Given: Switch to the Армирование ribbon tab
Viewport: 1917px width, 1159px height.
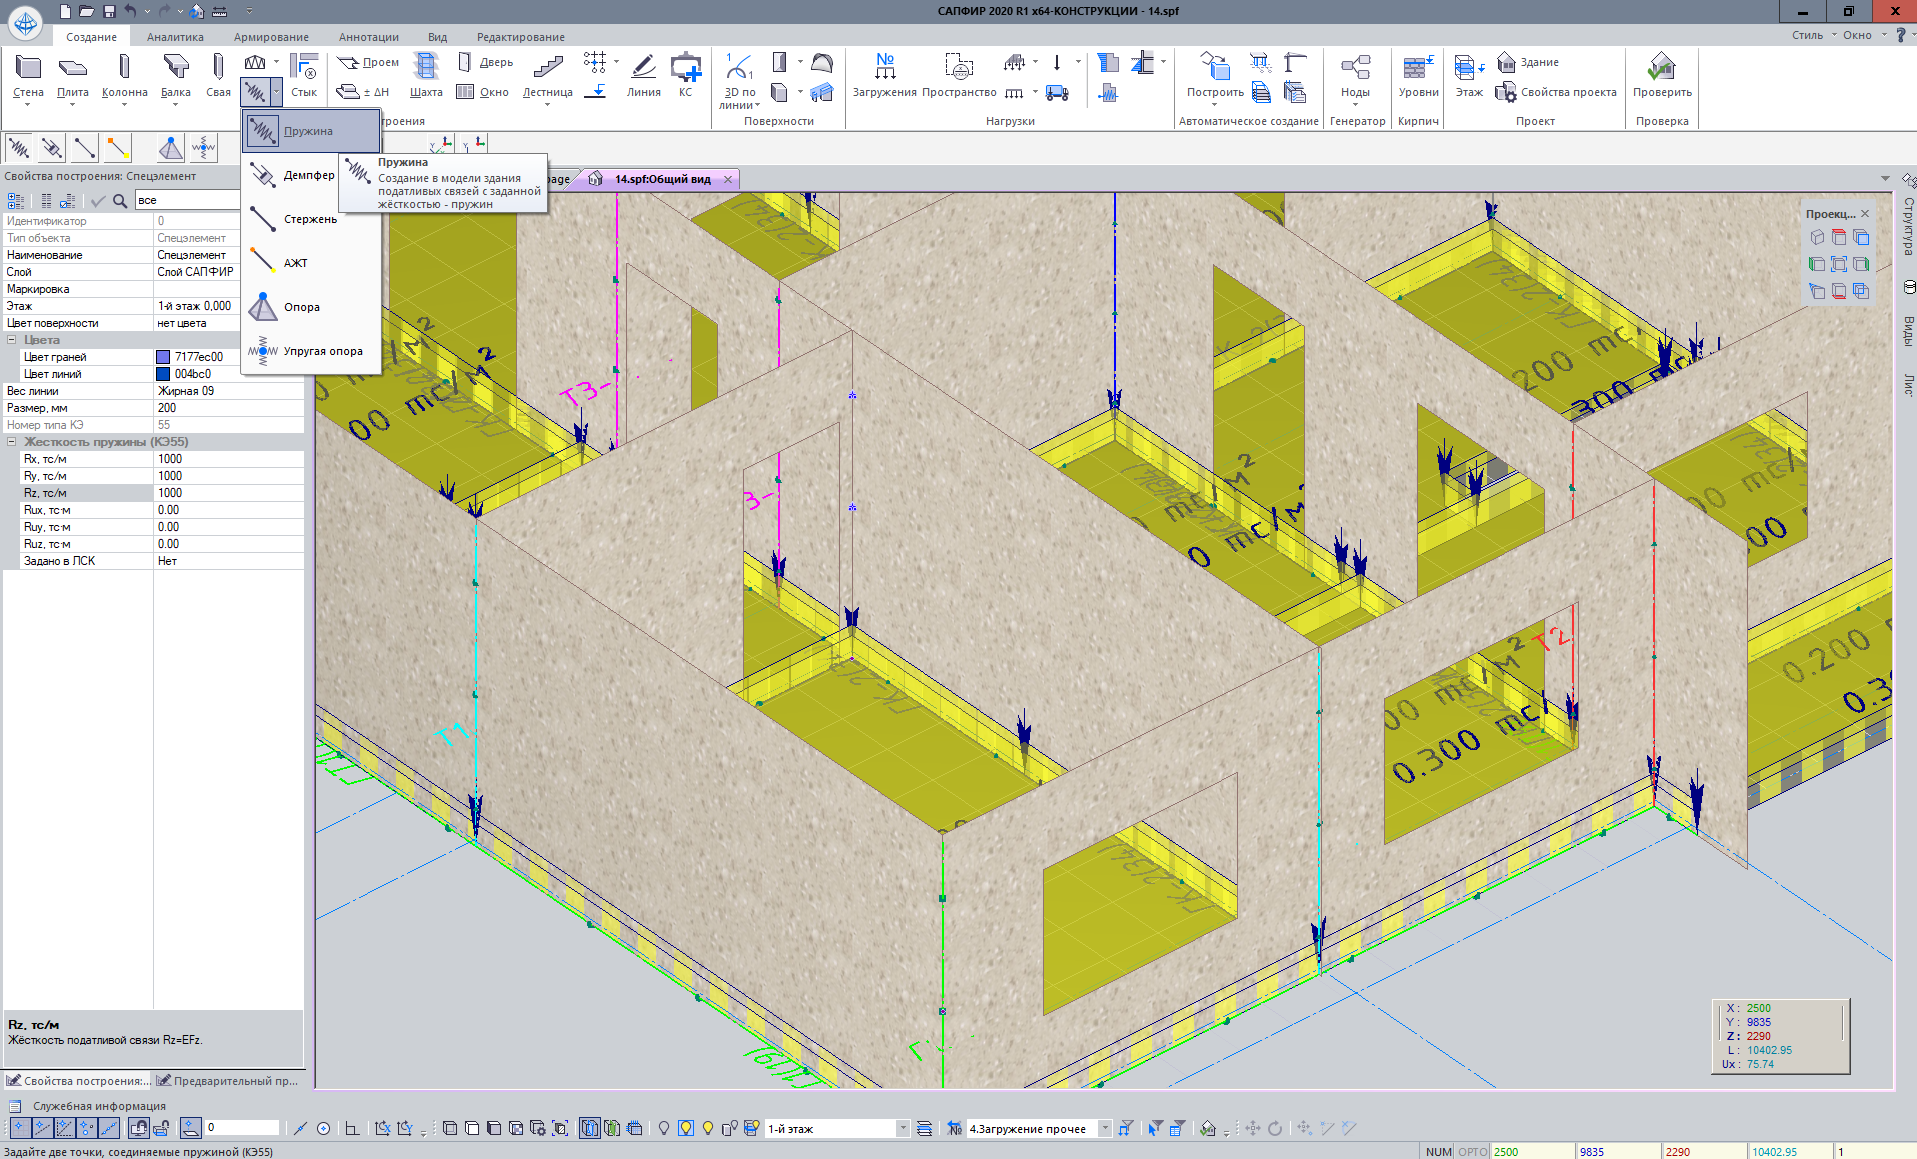Looking at the screenshot, I should (271, 37).
